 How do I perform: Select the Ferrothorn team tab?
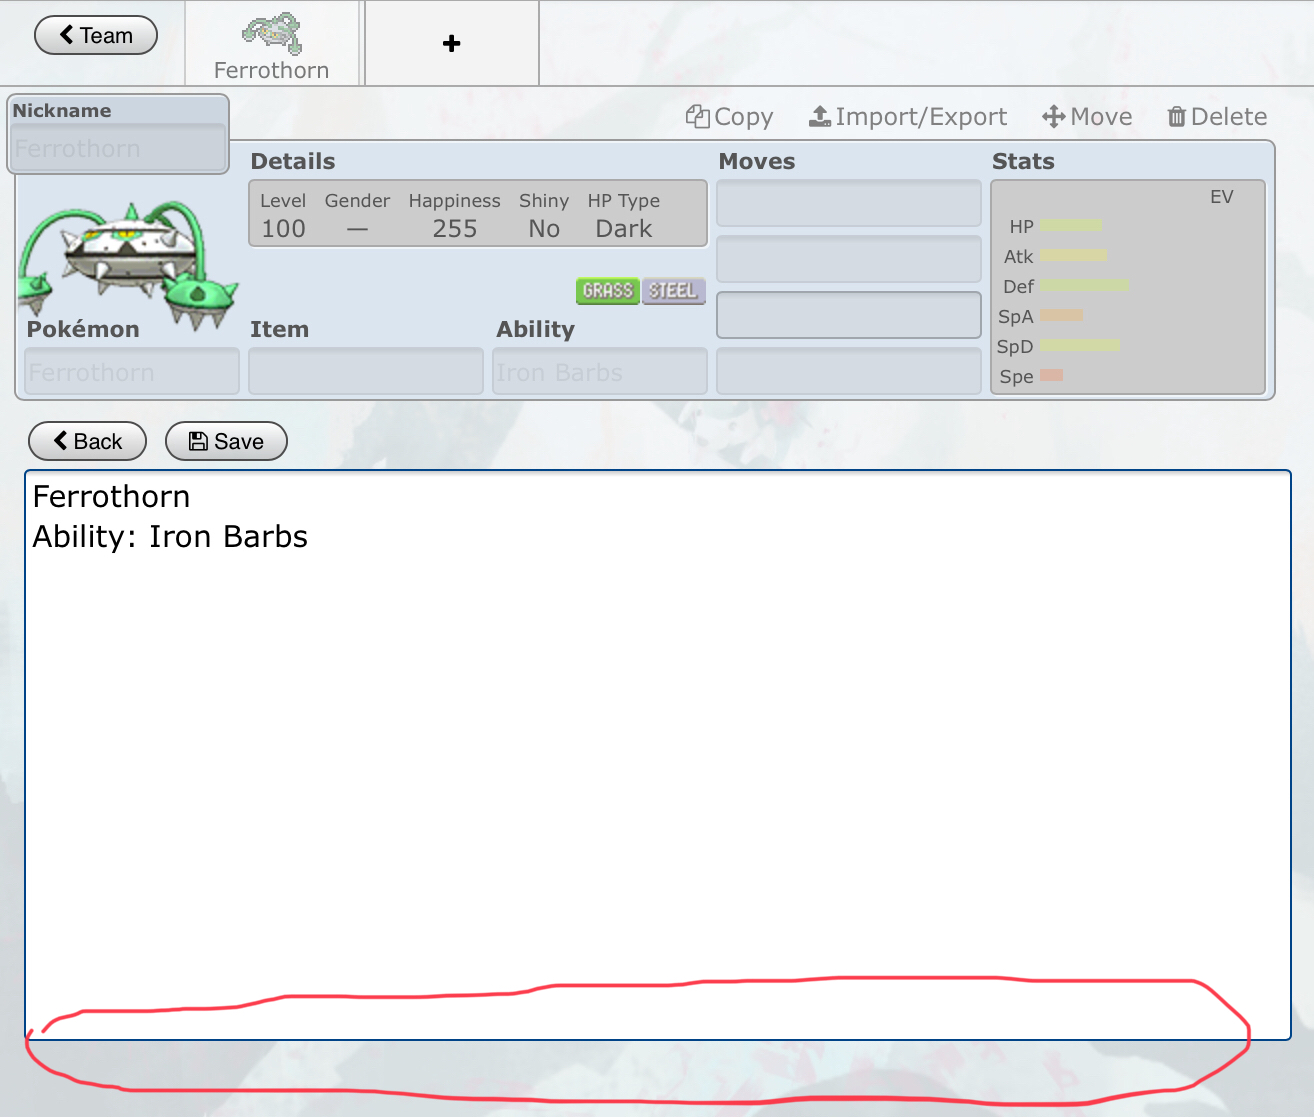tap(272, 45)
